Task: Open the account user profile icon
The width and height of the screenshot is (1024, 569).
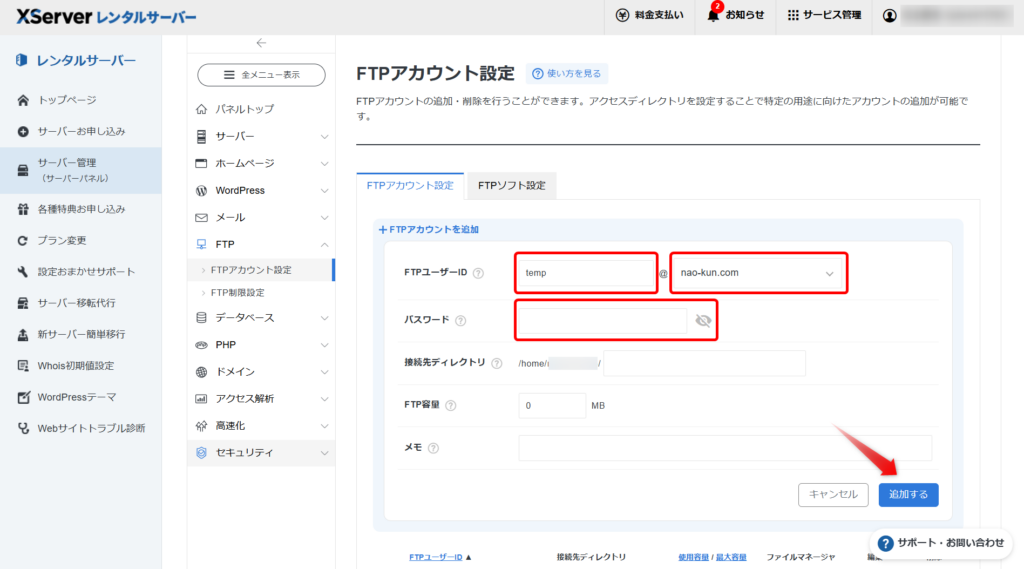Action: click(890, 16)
